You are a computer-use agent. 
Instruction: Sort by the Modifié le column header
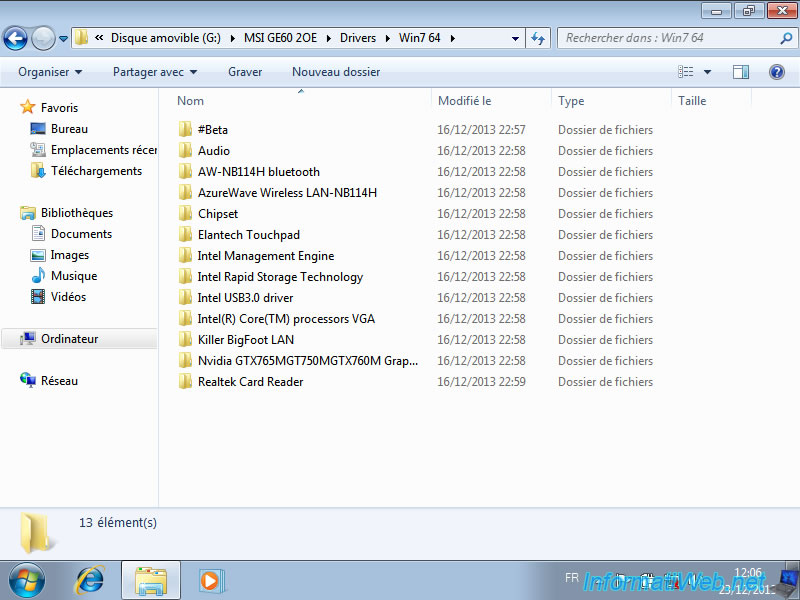pos(465,101)
